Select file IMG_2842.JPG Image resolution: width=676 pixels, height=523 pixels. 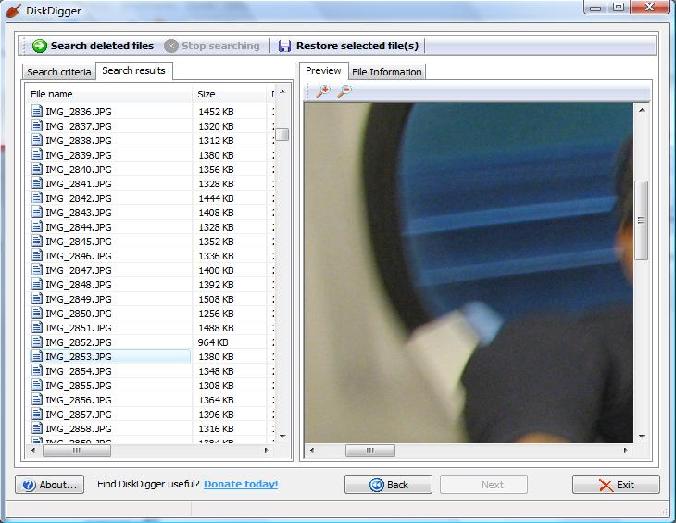pyautogui.click(x=78, y=198)
